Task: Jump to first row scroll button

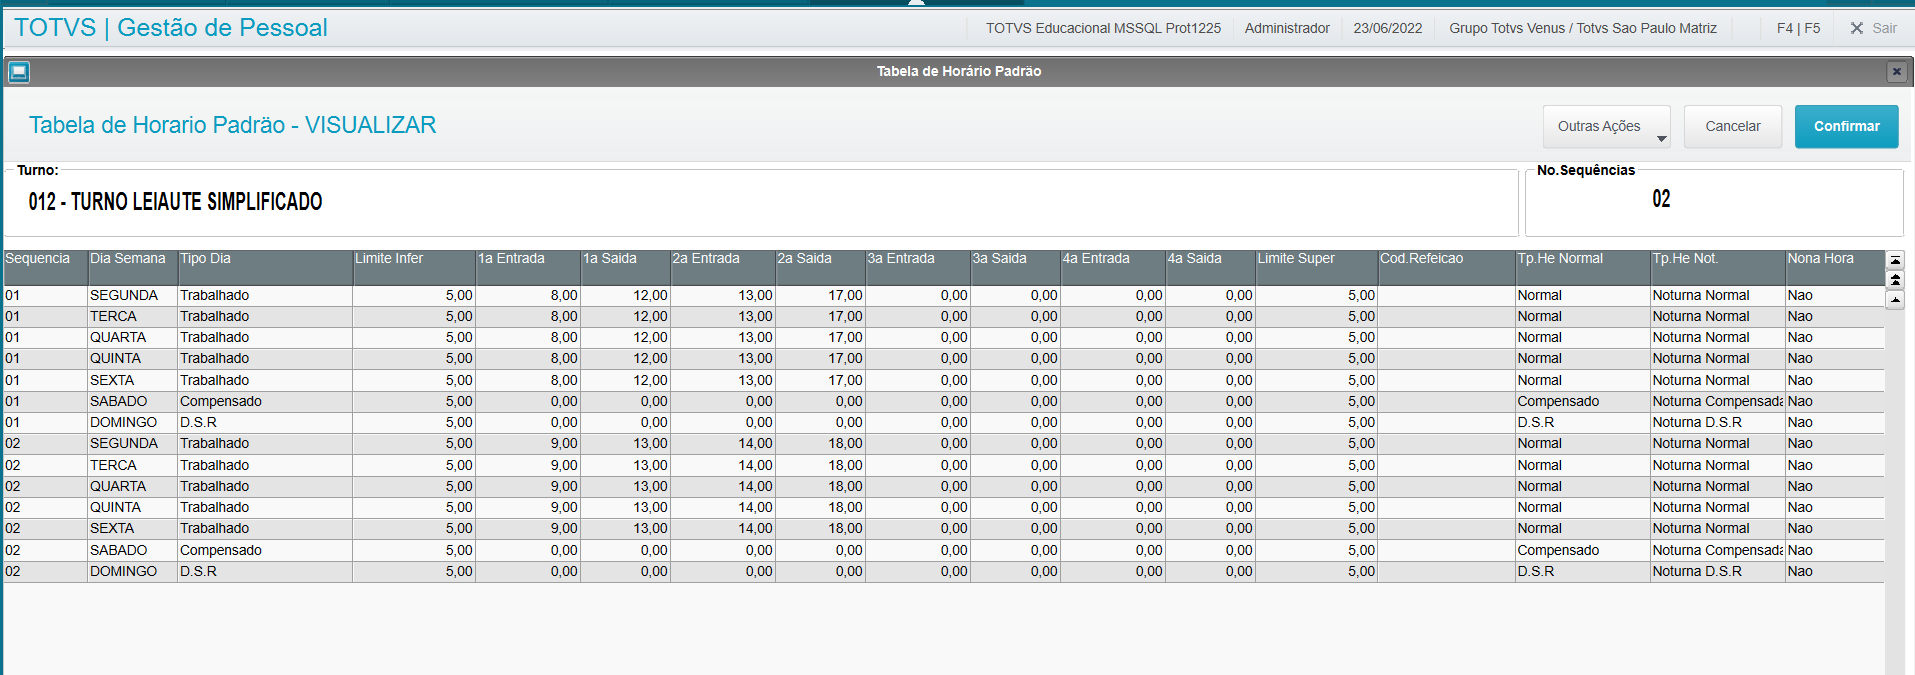Action: click(x=1895, y=260)
